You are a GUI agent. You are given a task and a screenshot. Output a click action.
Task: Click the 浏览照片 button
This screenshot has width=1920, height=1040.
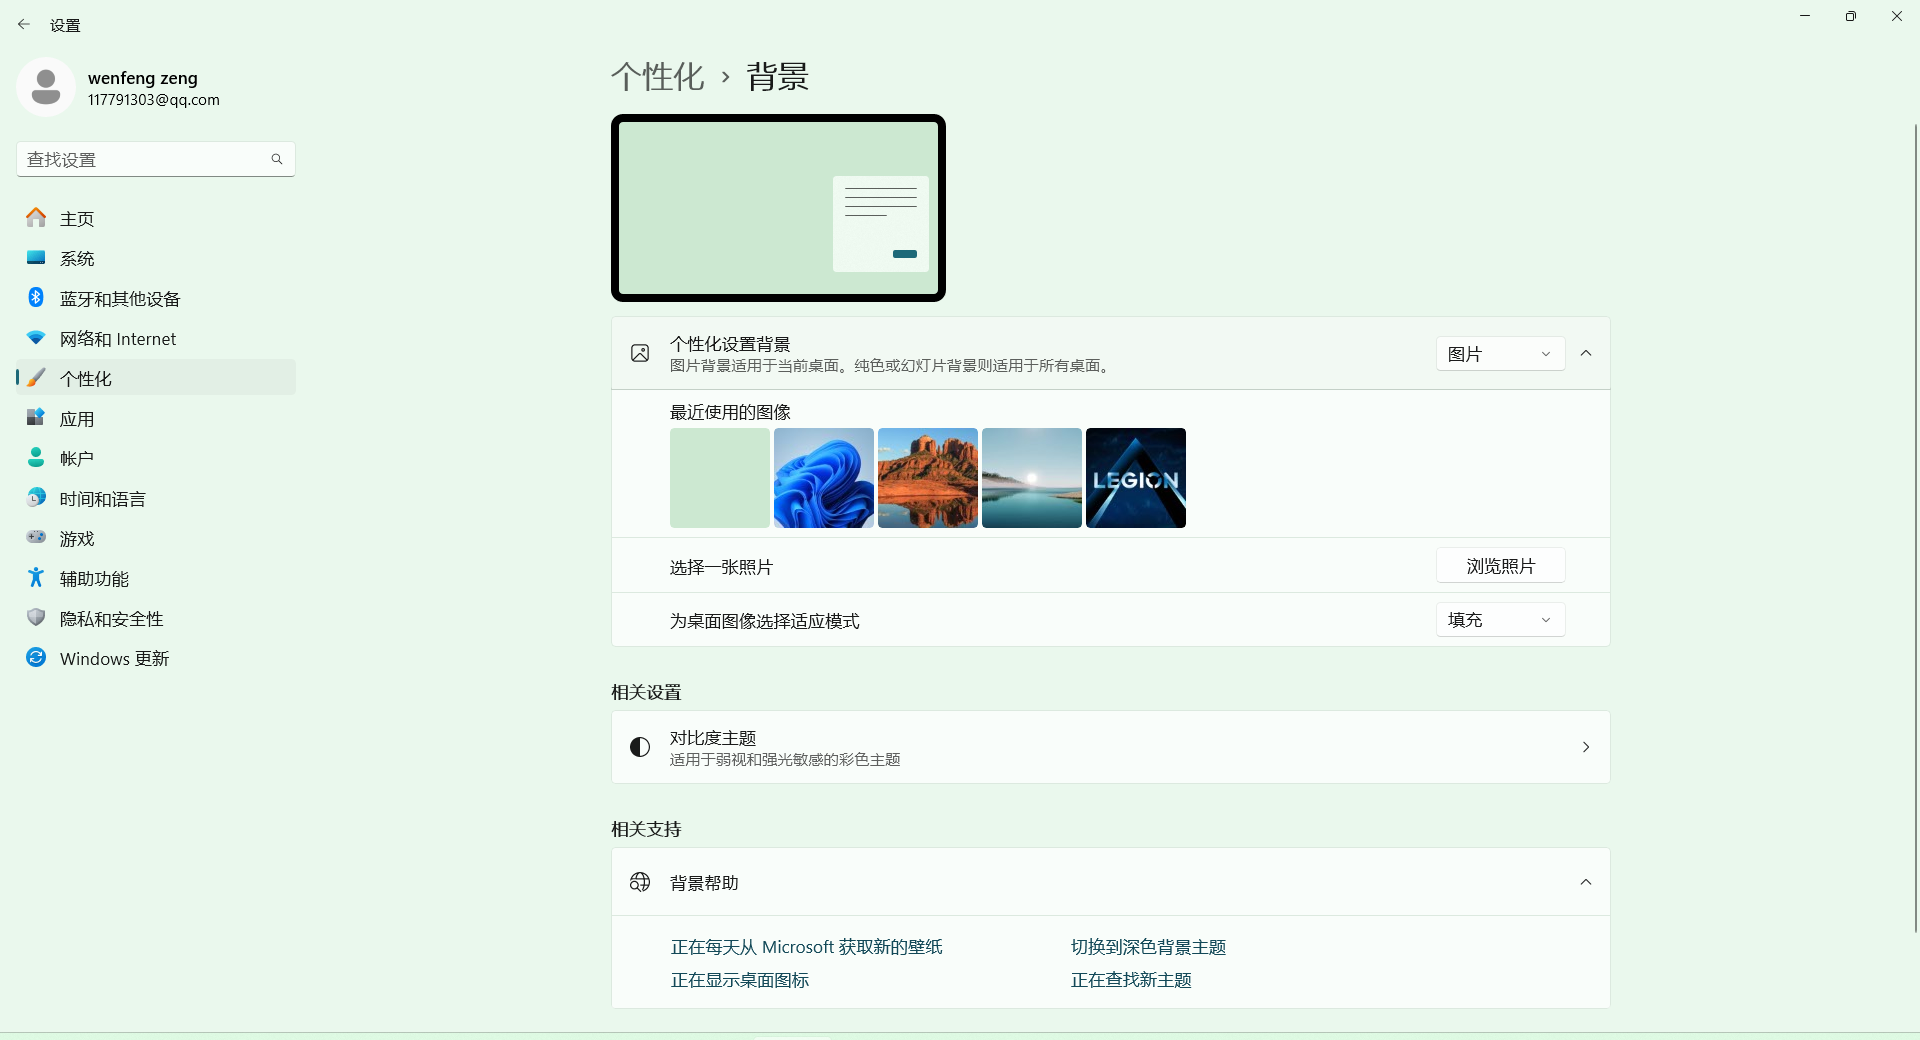1500,566
